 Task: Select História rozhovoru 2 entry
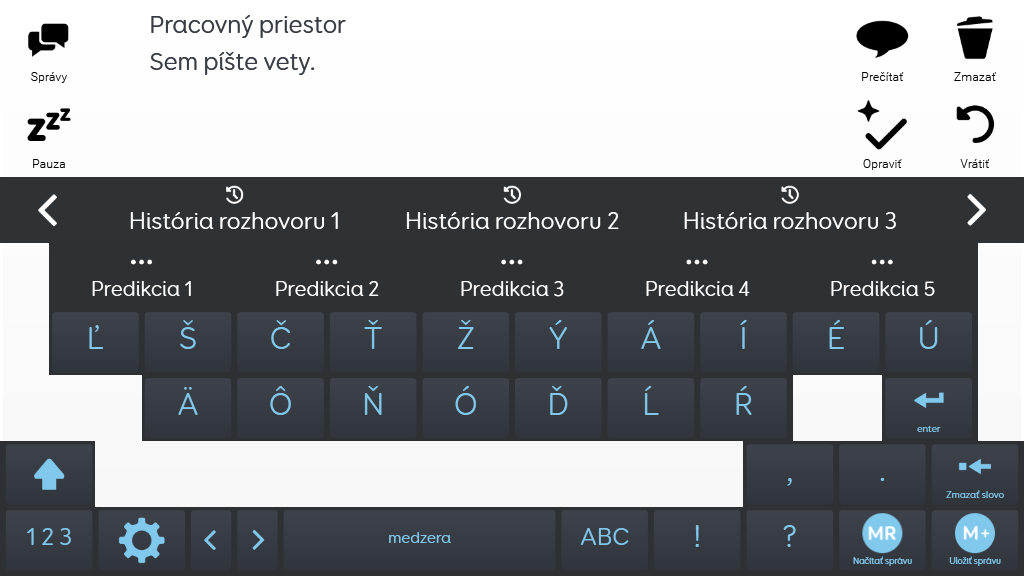(512, 210)
